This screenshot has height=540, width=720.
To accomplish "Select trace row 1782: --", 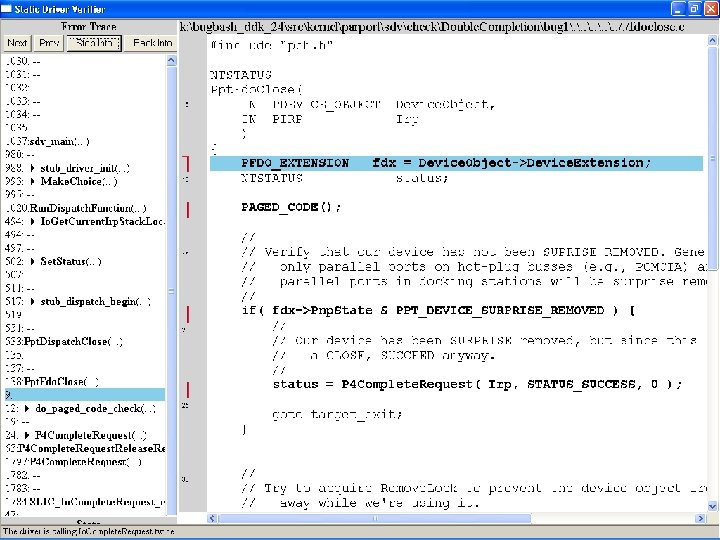I will (x=22, y=475).
